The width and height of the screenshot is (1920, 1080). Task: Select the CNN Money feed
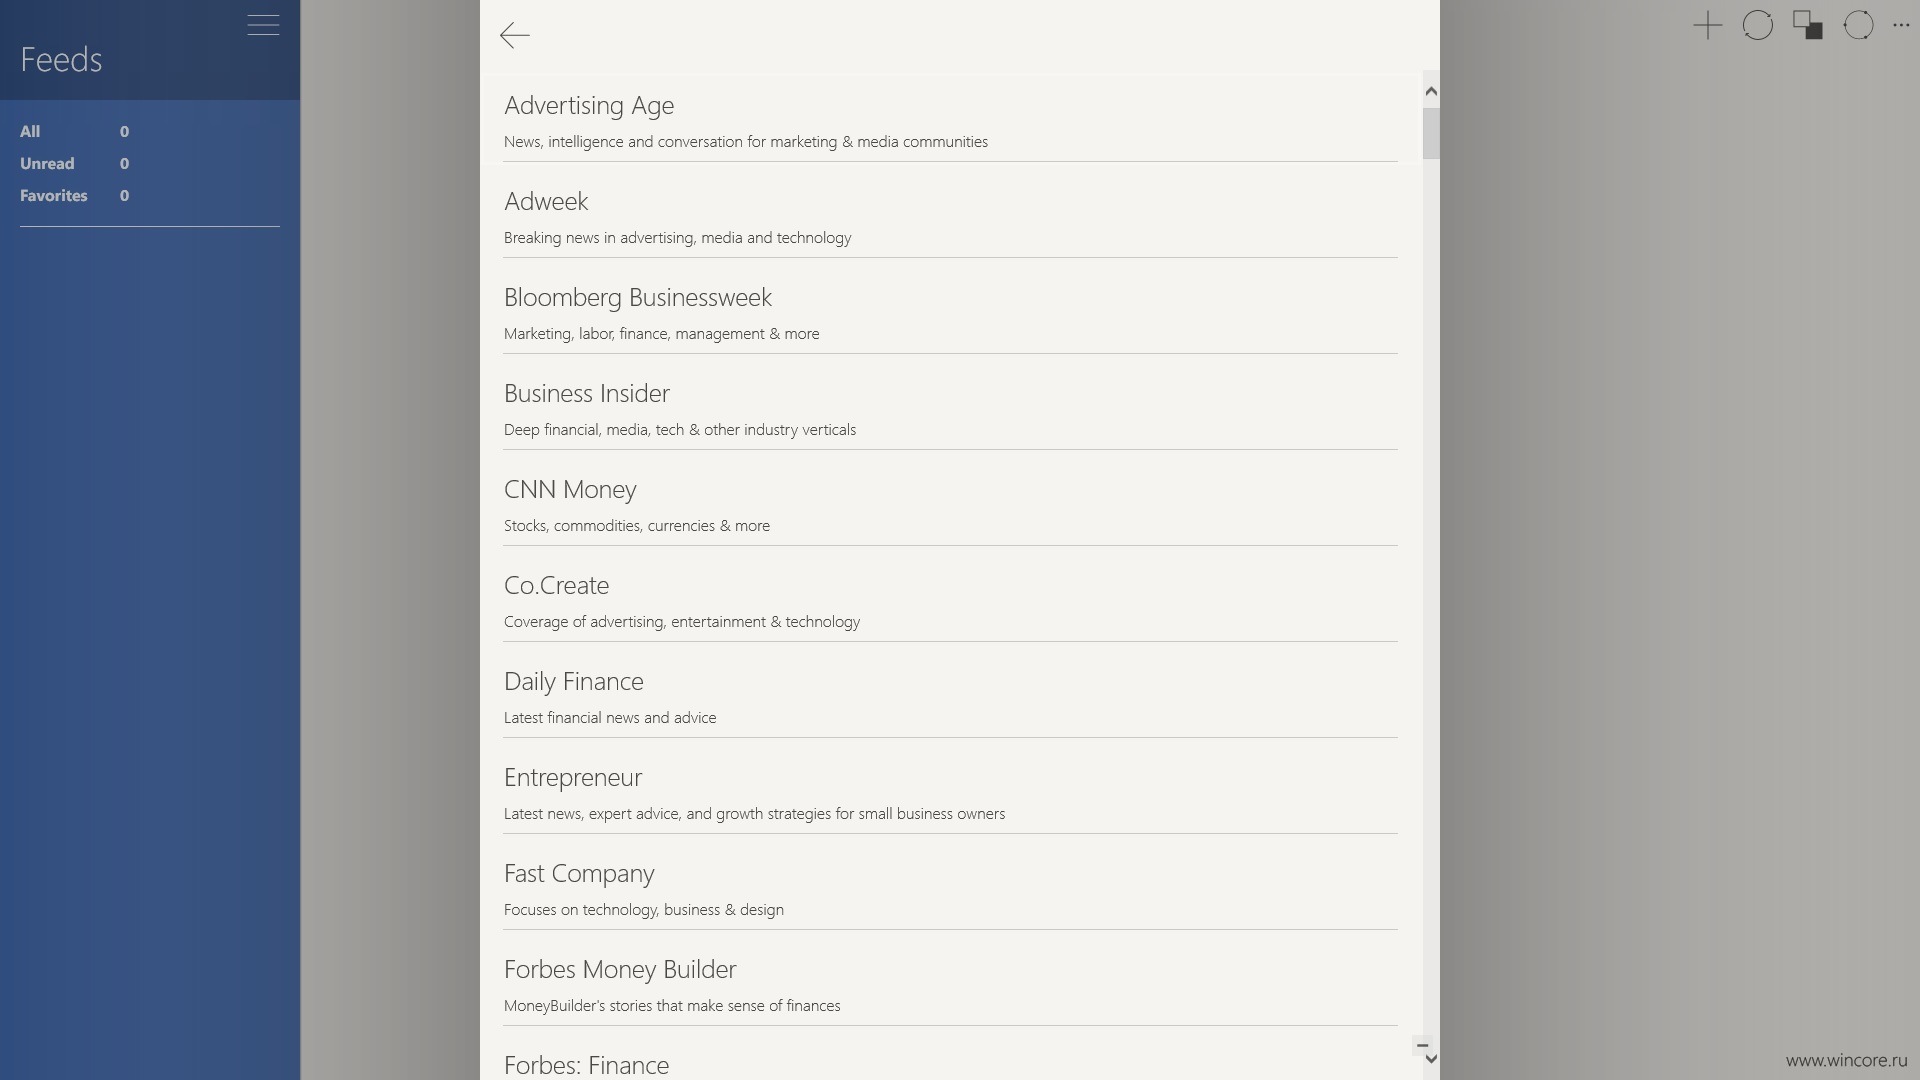click(950, 503)
